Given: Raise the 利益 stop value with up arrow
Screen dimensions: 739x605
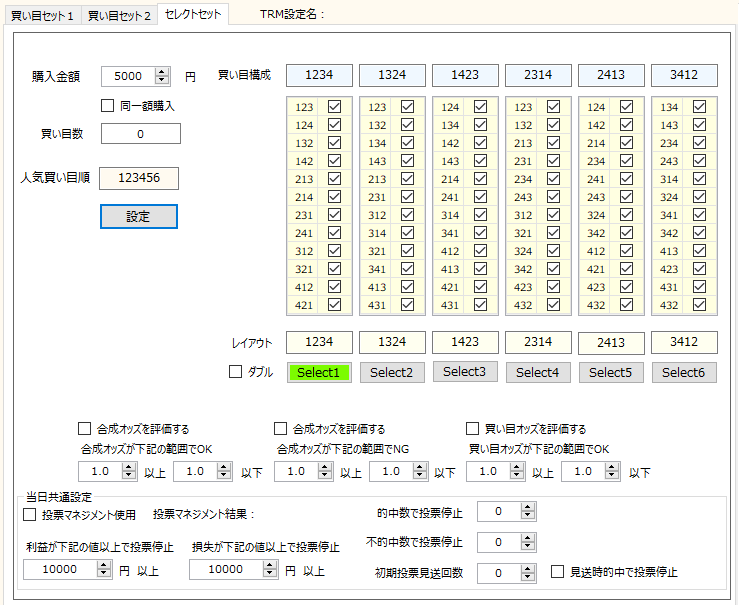Looking at the screenshot, I should coord(104,564).
